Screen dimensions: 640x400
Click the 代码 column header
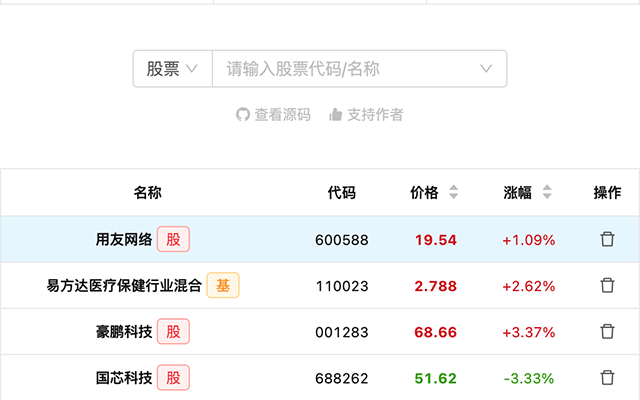(342, 192)
